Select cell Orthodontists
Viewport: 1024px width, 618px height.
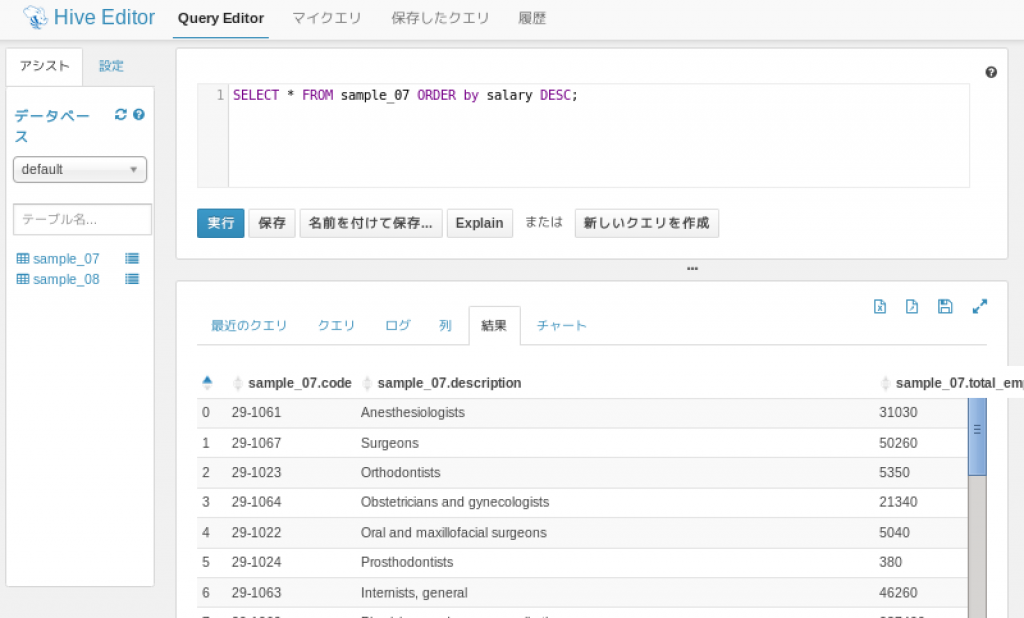tap(400, 472)
